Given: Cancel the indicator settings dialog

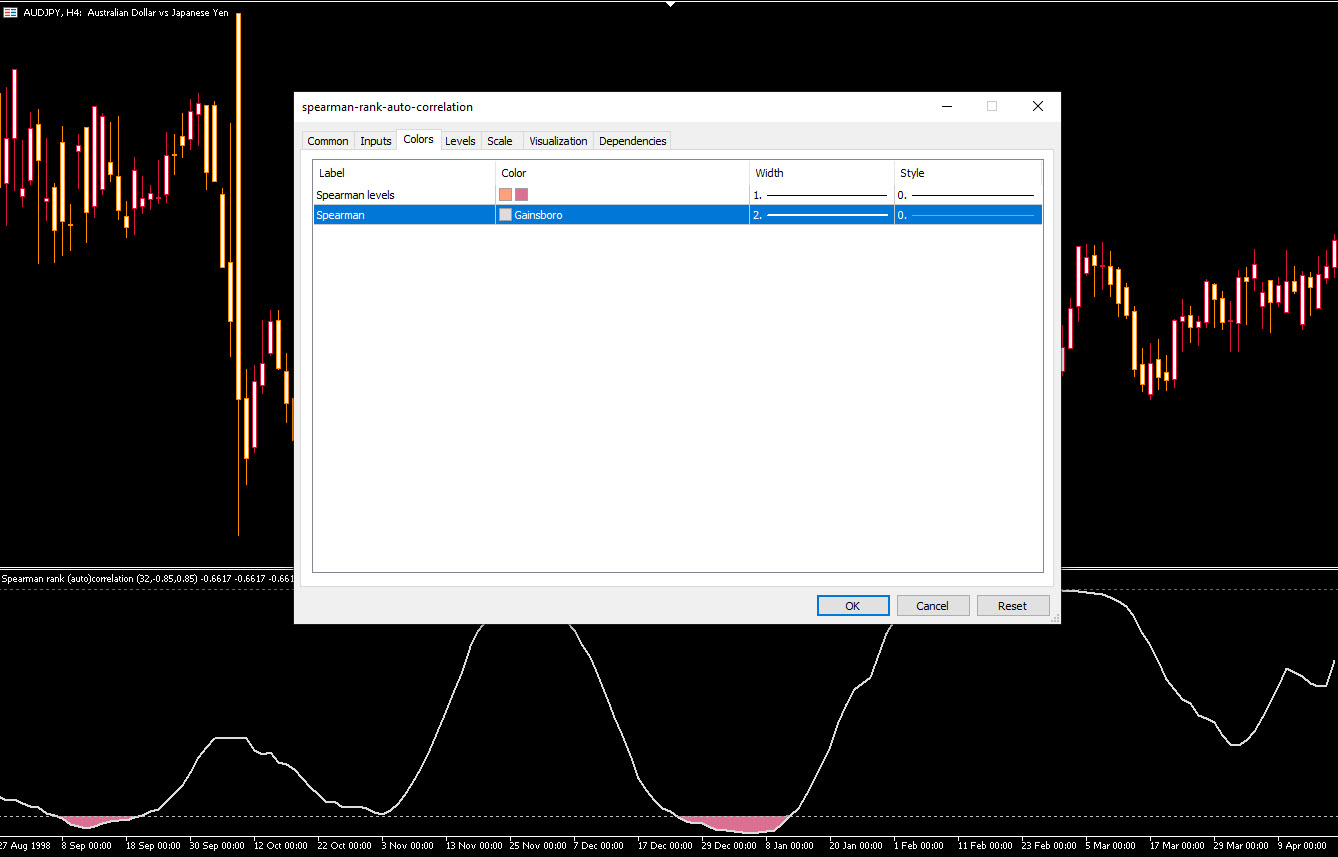Looking at the screenshot, I should pos(932,606).
